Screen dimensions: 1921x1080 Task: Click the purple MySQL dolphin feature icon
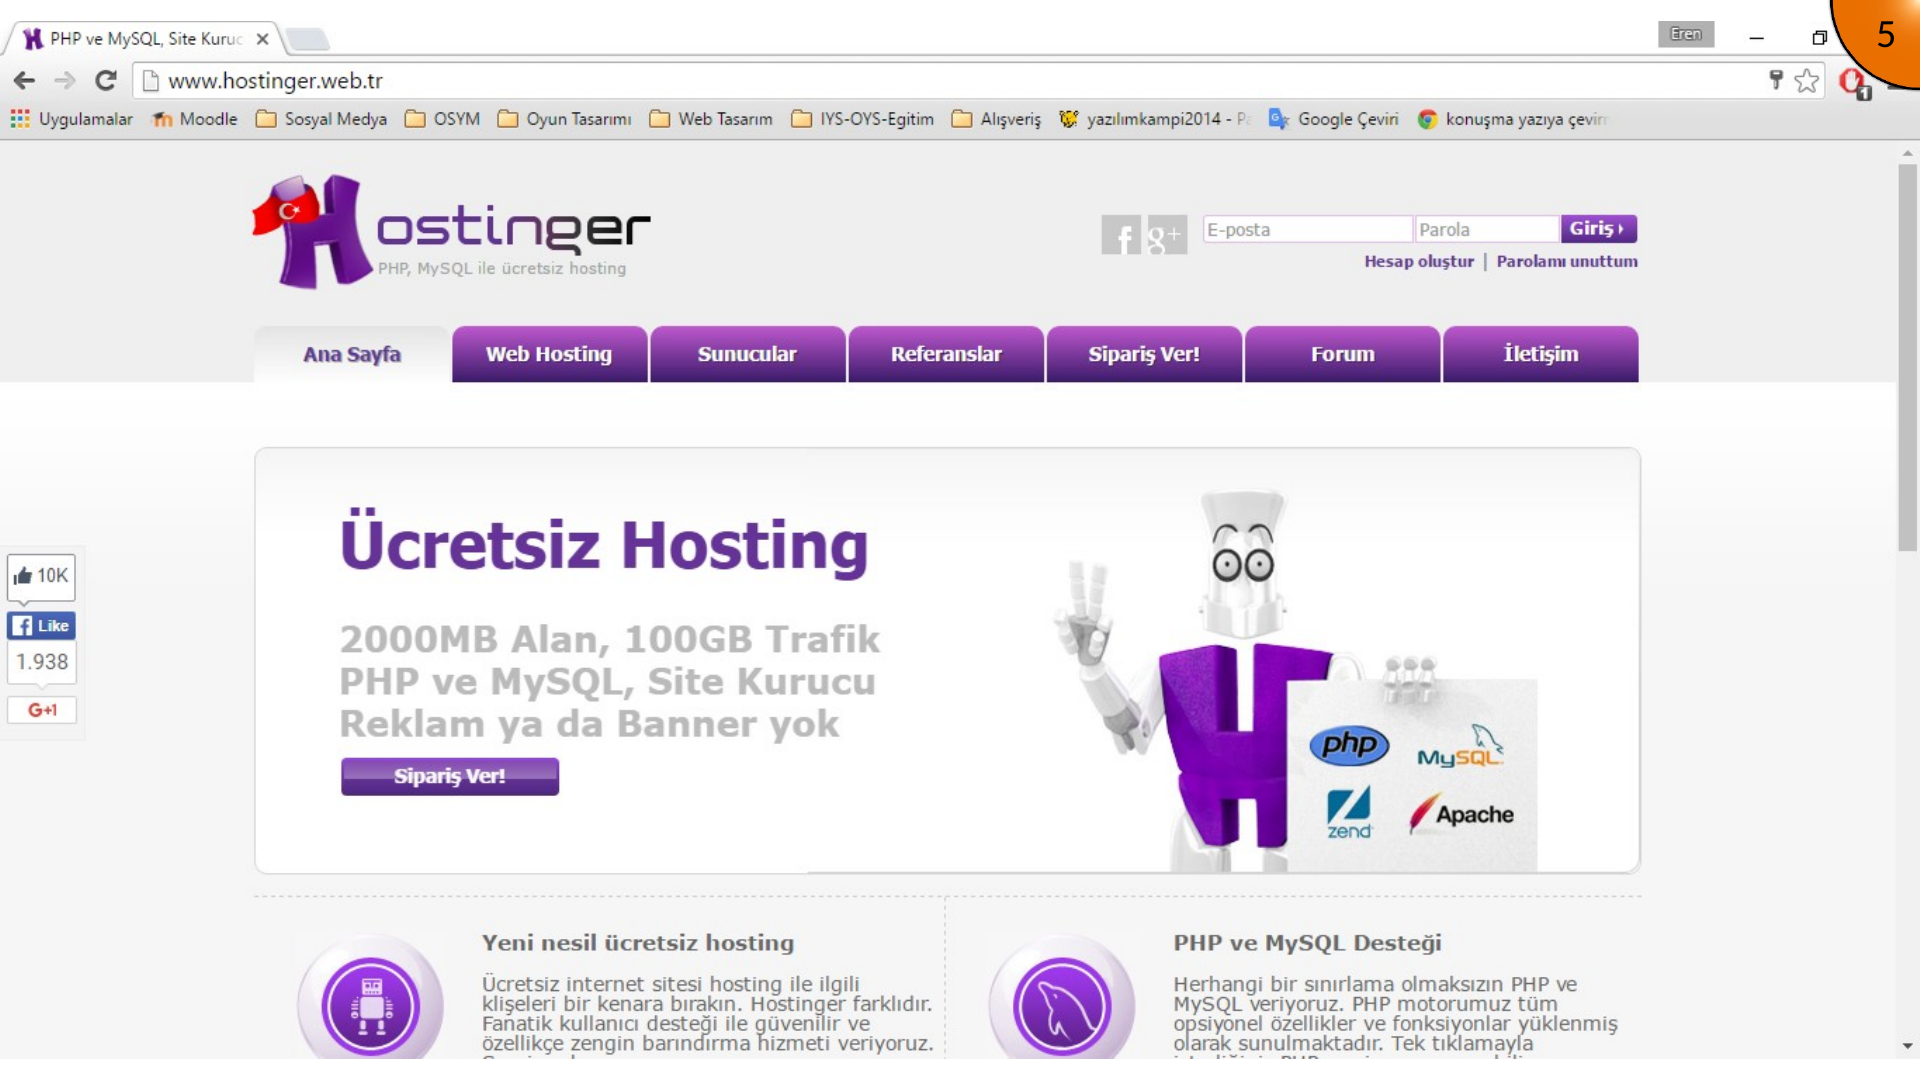(1062, 1005)
